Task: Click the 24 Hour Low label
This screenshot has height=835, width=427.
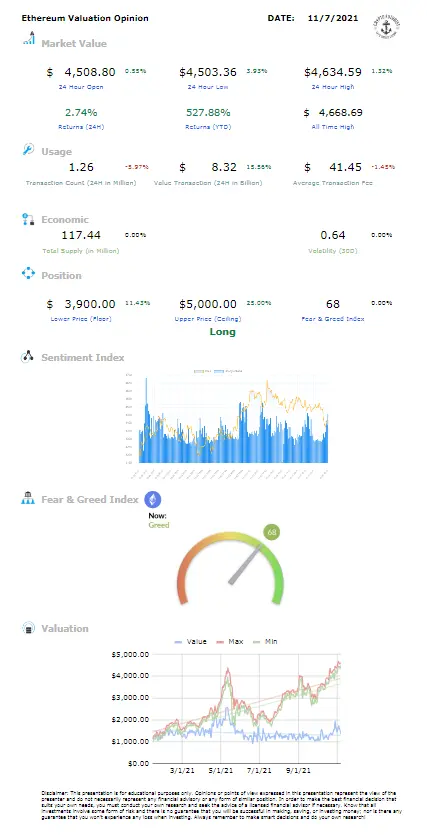Action: click(x=208, y=86)
